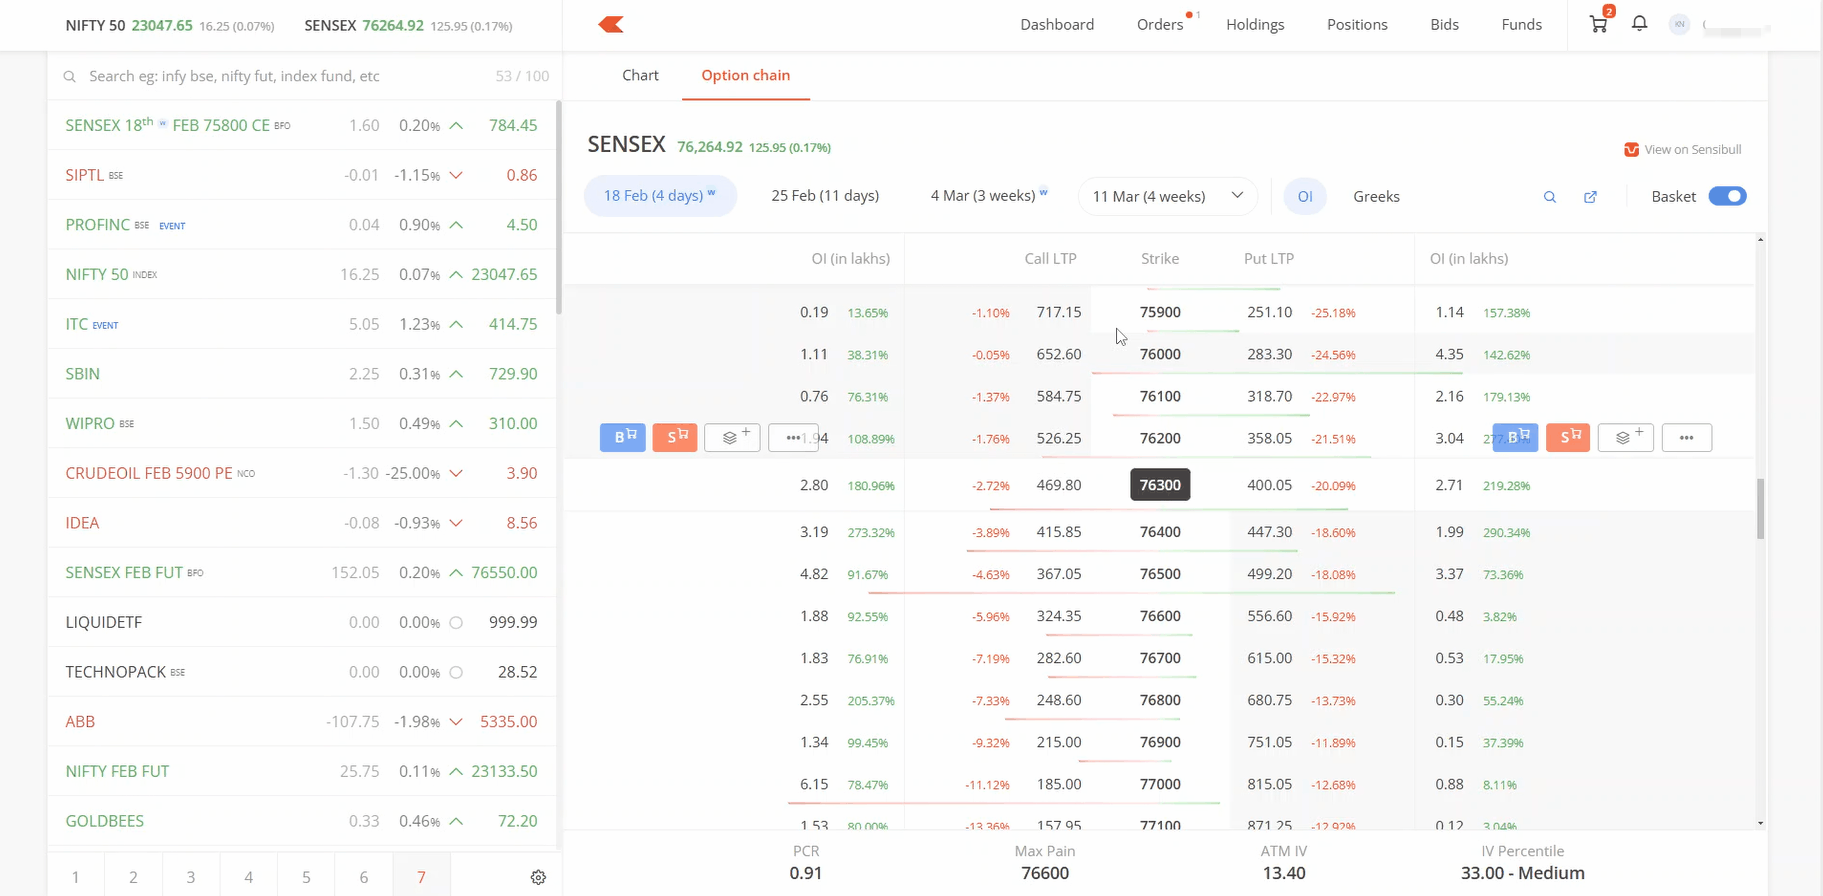Viewport: 1823px width, 896px height.
Task: Open watchlist settings gear icon
Action: 538,877
